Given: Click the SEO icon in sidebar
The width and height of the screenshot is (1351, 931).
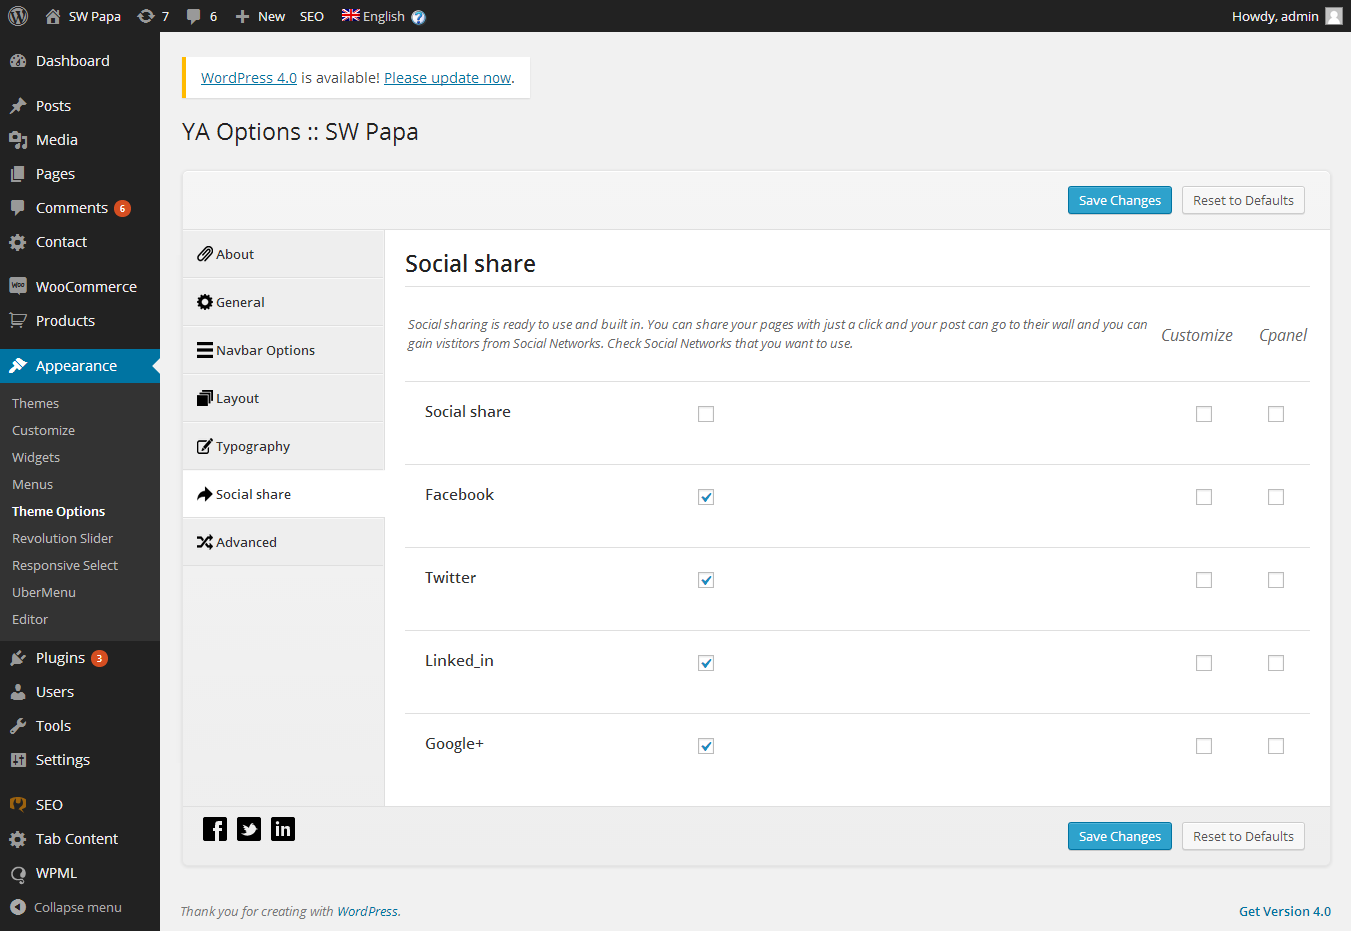Looking at the screenshot, I should 18,805.
